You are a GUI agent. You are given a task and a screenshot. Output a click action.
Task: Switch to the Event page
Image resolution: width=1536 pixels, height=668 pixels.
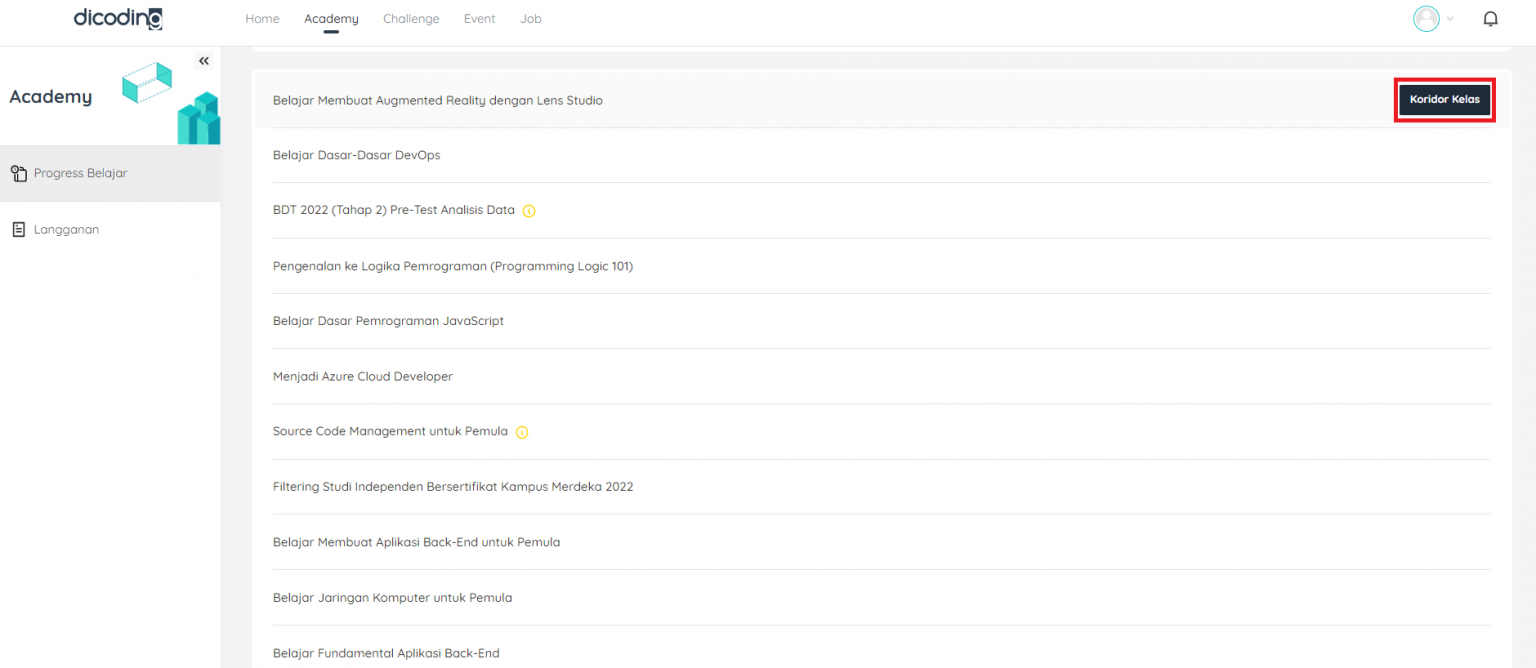479,19
